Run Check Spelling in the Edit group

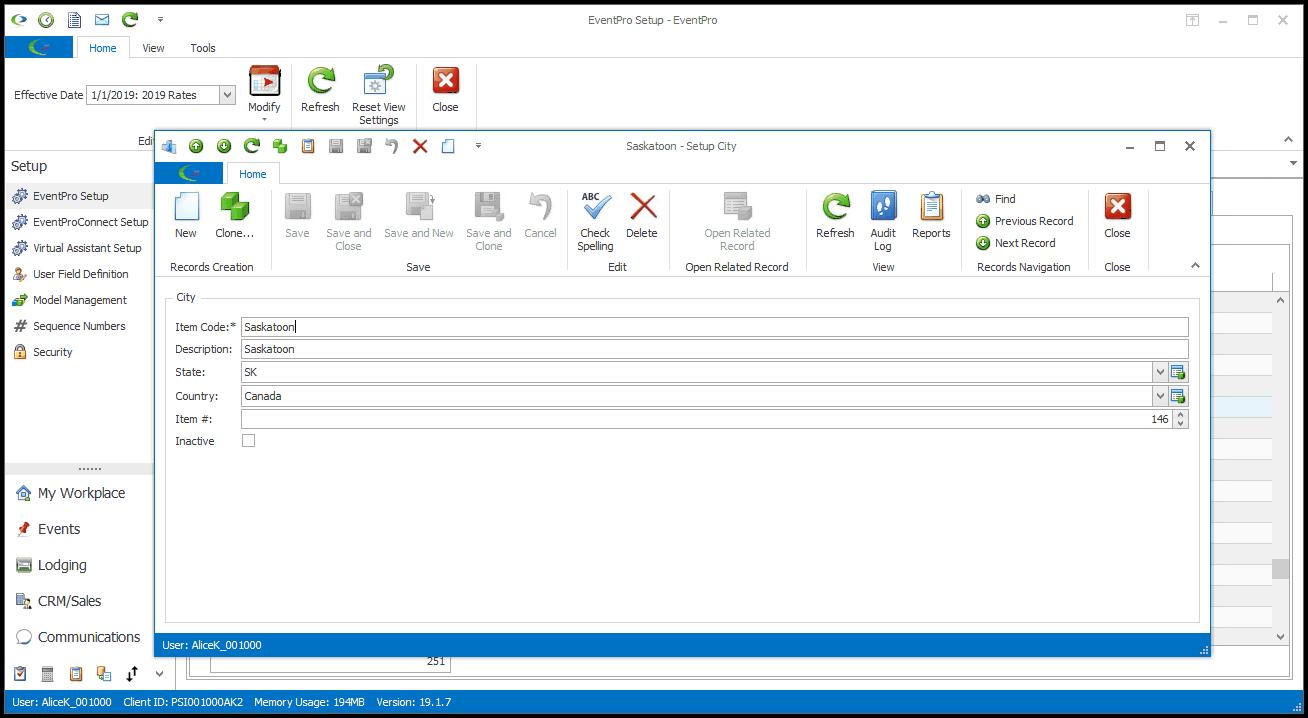(595, 221)
